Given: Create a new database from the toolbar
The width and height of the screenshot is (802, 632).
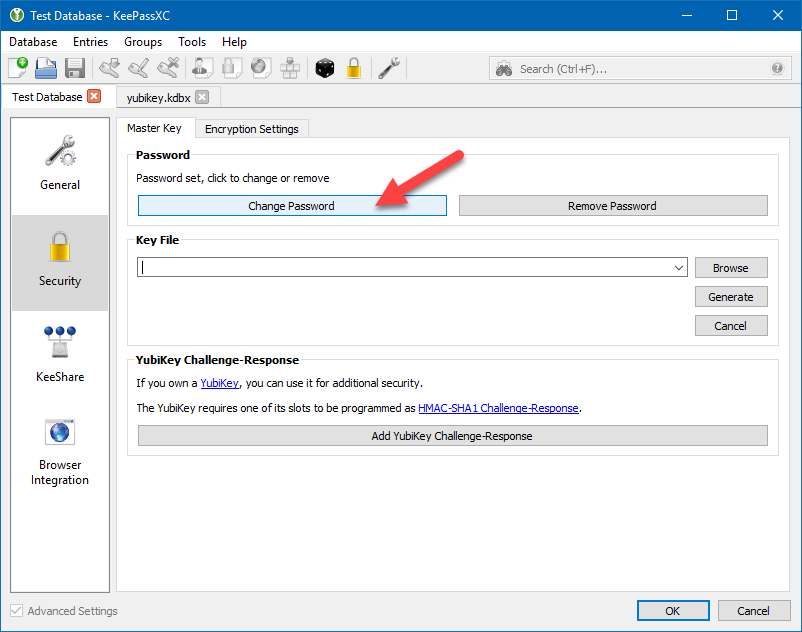Looking at the screenshot, I should [x=18, y=67].
